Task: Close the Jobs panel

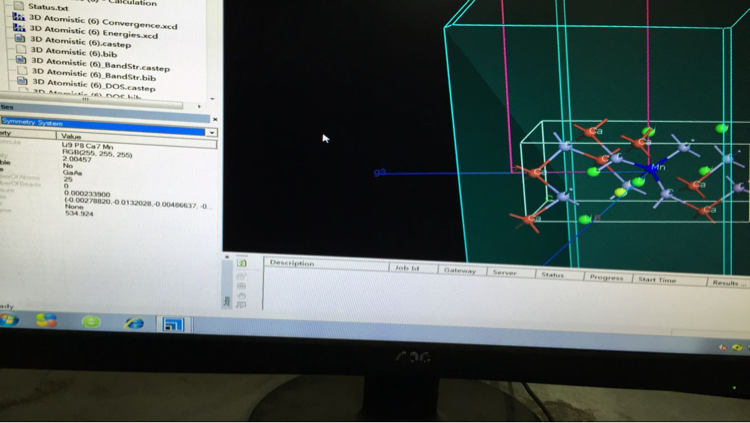Action: pyautogui.click(x=227, y=257)
